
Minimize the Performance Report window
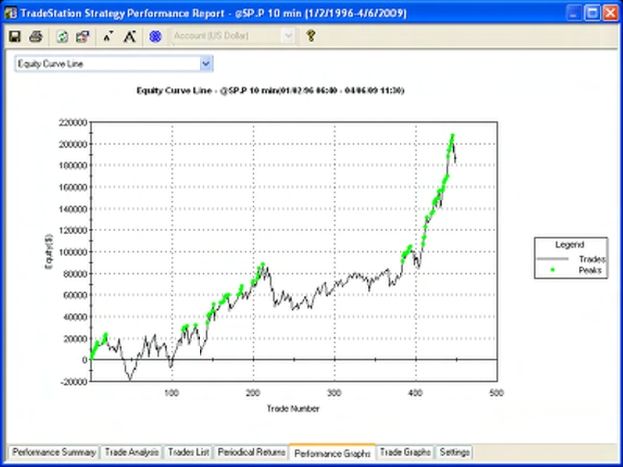573,13
